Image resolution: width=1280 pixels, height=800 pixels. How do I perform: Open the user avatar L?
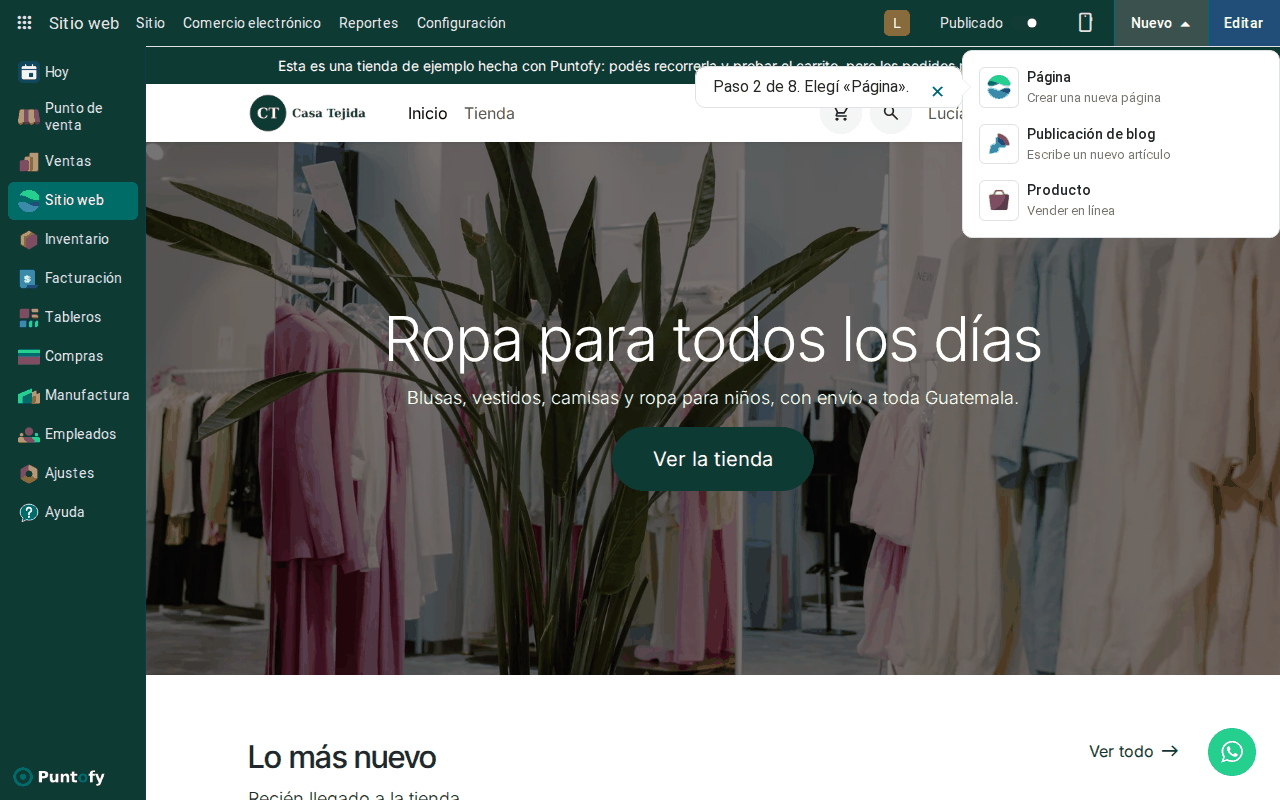pos(897,23)
